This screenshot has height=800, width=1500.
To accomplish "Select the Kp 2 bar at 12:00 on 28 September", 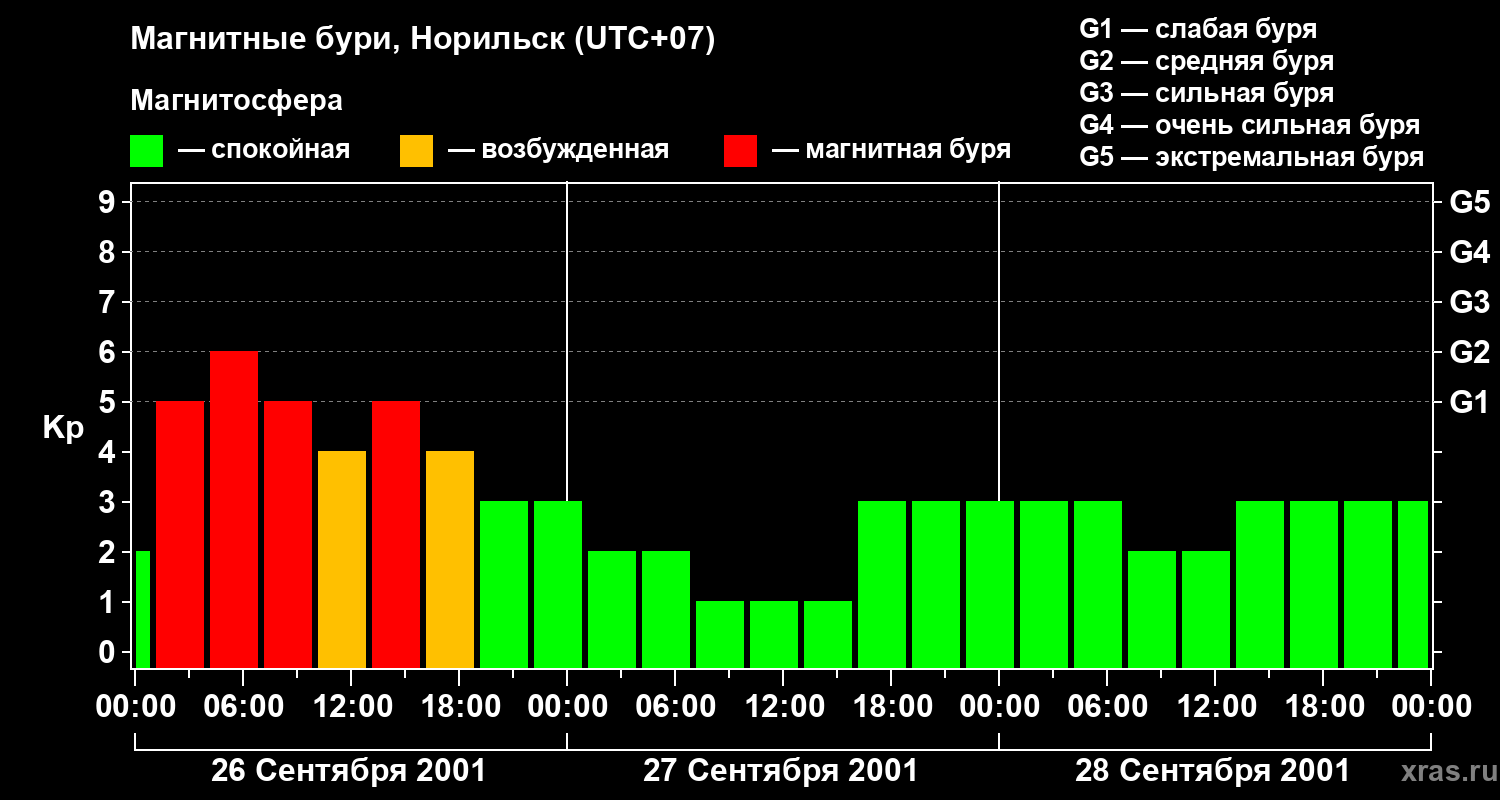I will [x=1206, y=610].
